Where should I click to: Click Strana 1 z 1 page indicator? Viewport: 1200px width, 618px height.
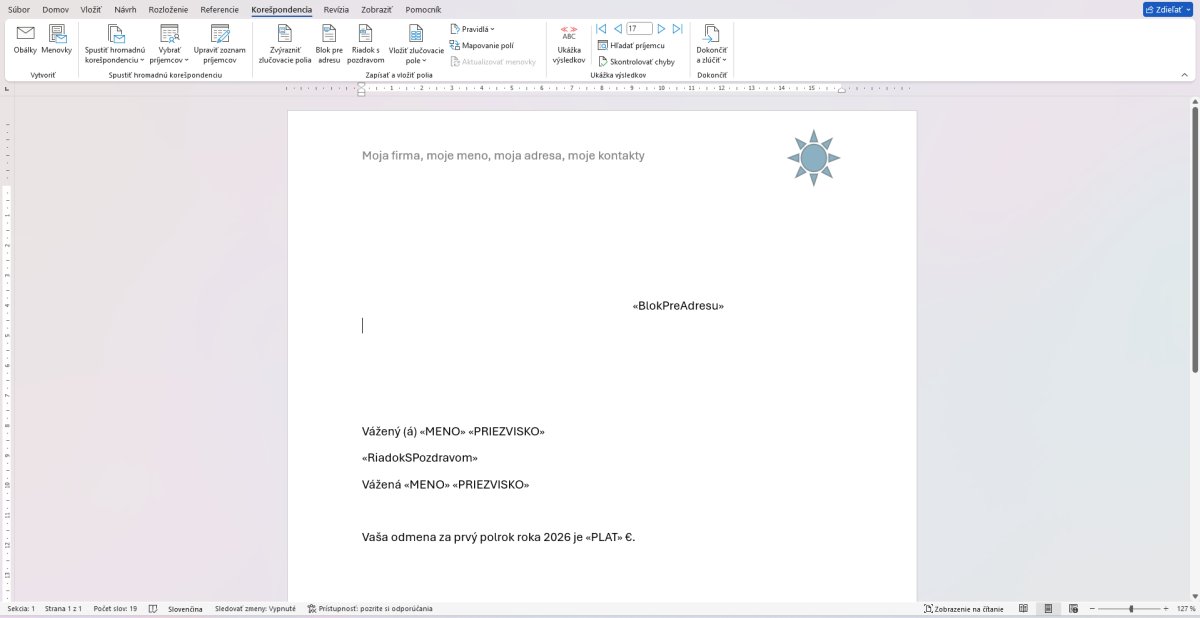click(x=64, y=608)
